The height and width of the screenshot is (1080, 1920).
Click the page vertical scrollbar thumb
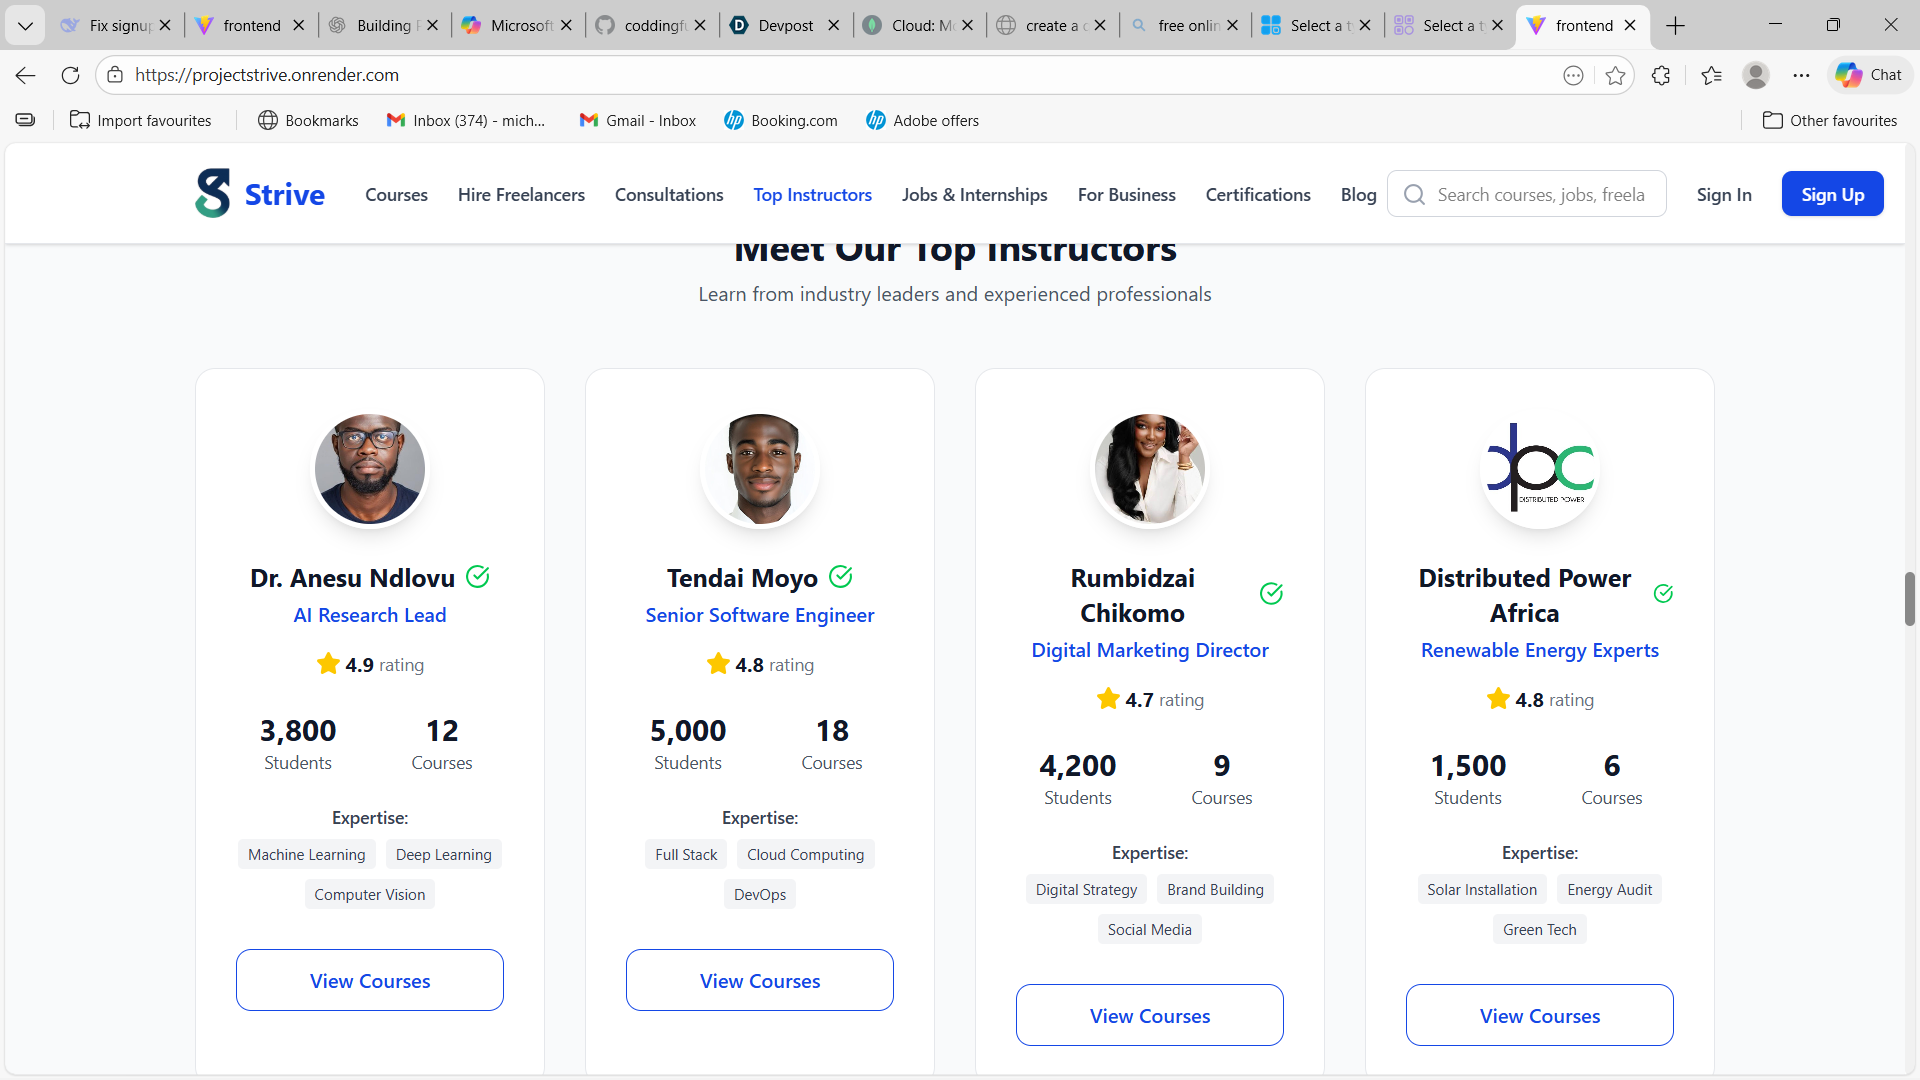1909,598
